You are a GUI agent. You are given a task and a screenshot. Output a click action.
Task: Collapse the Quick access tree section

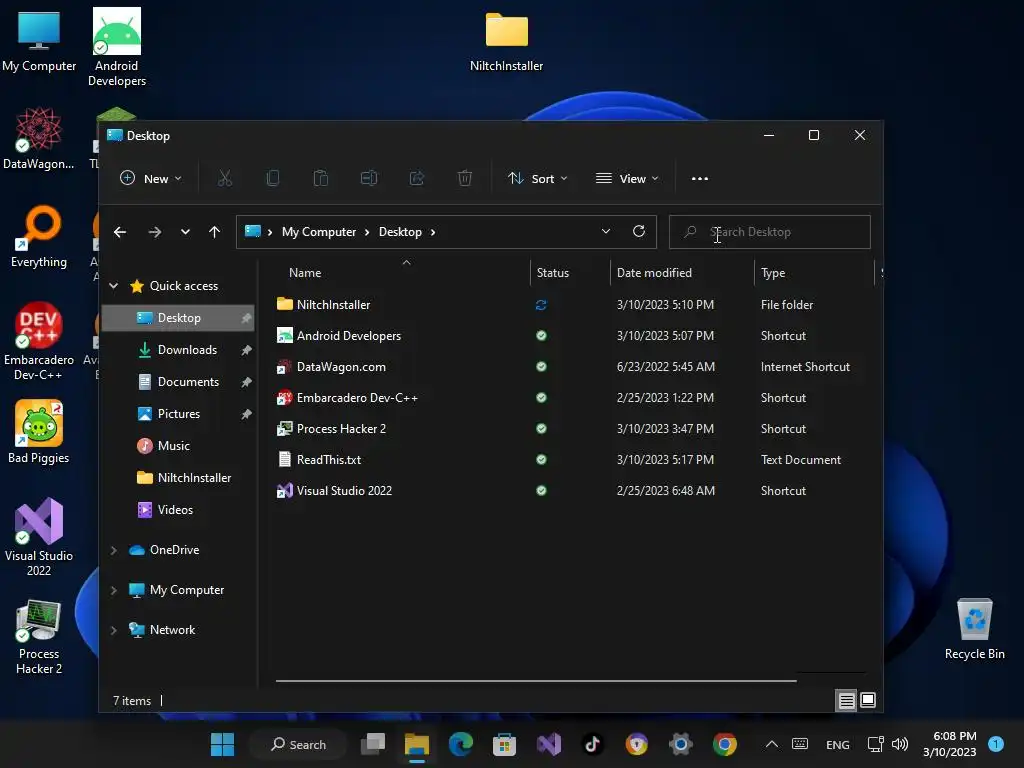coord(114,286)
